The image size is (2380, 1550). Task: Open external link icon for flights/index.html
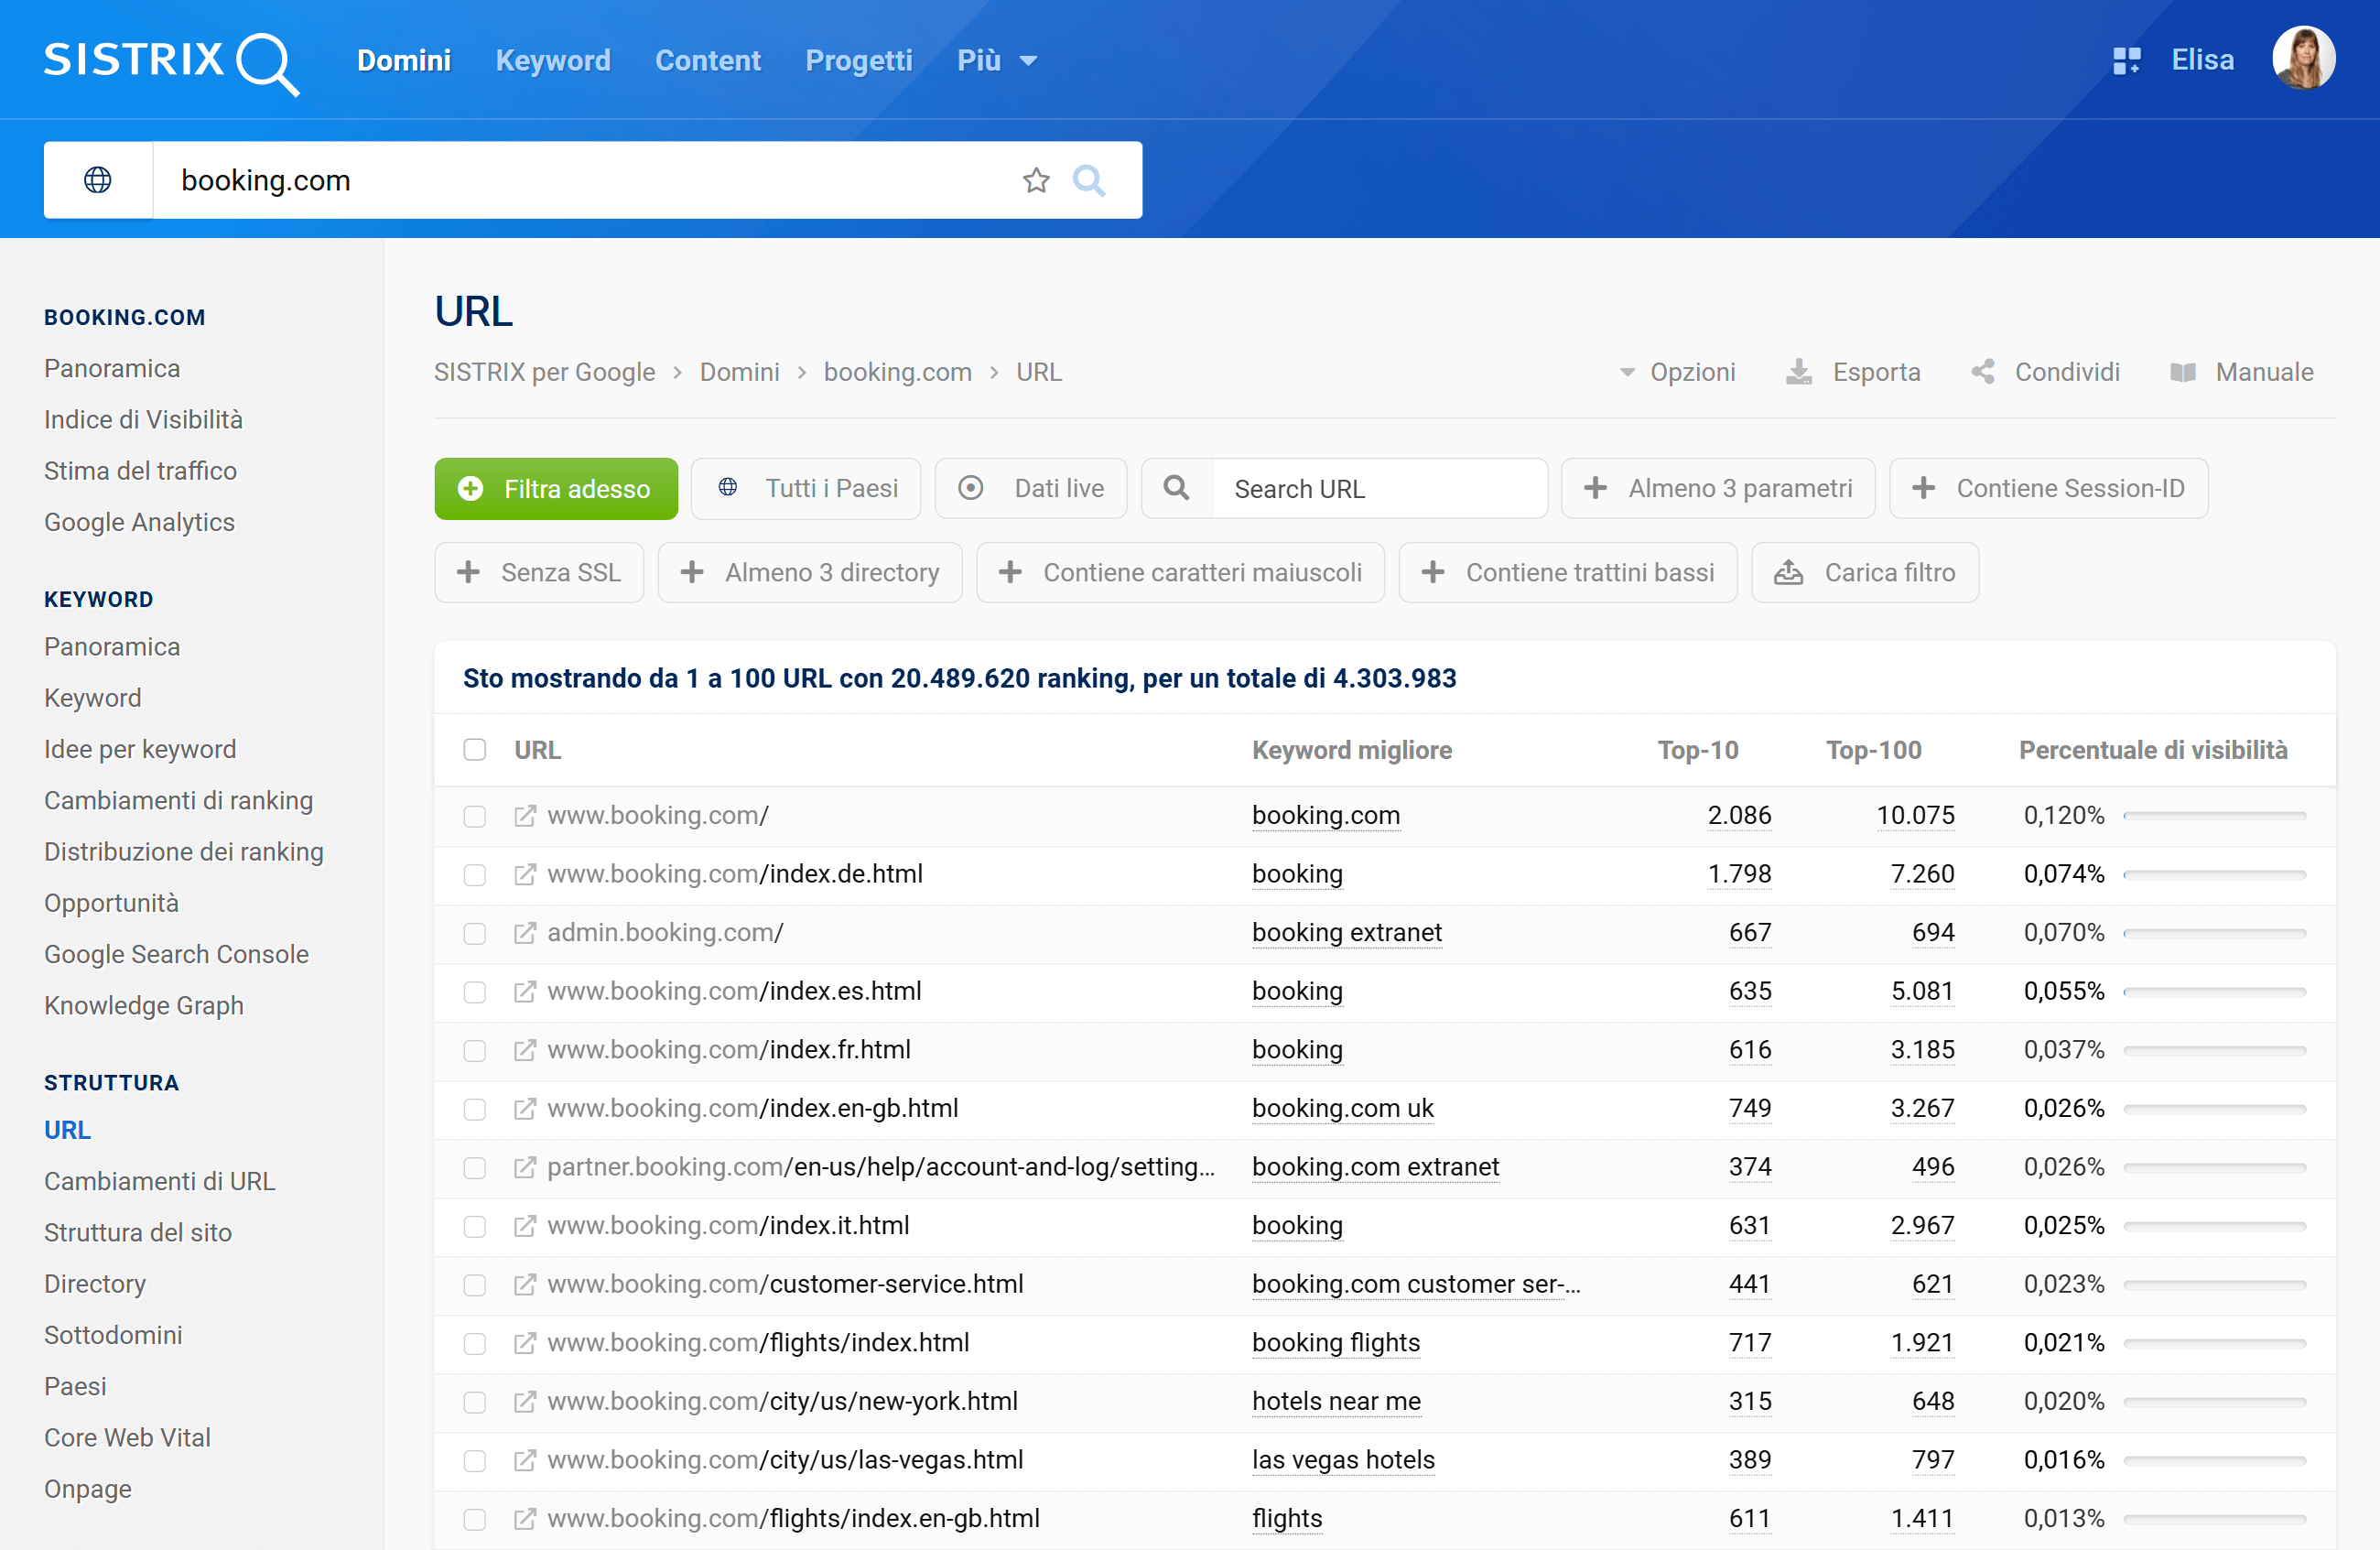(525, 1343)
